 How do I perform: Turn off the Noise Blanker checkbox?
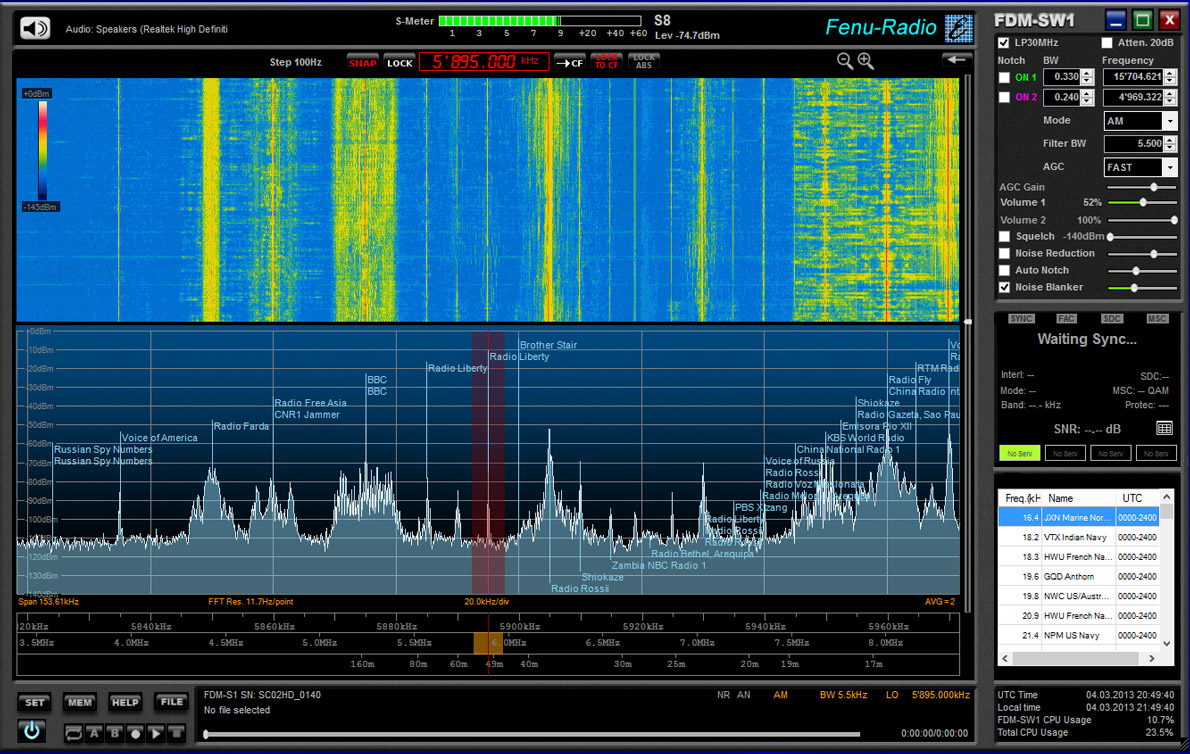click(1004, 287)
